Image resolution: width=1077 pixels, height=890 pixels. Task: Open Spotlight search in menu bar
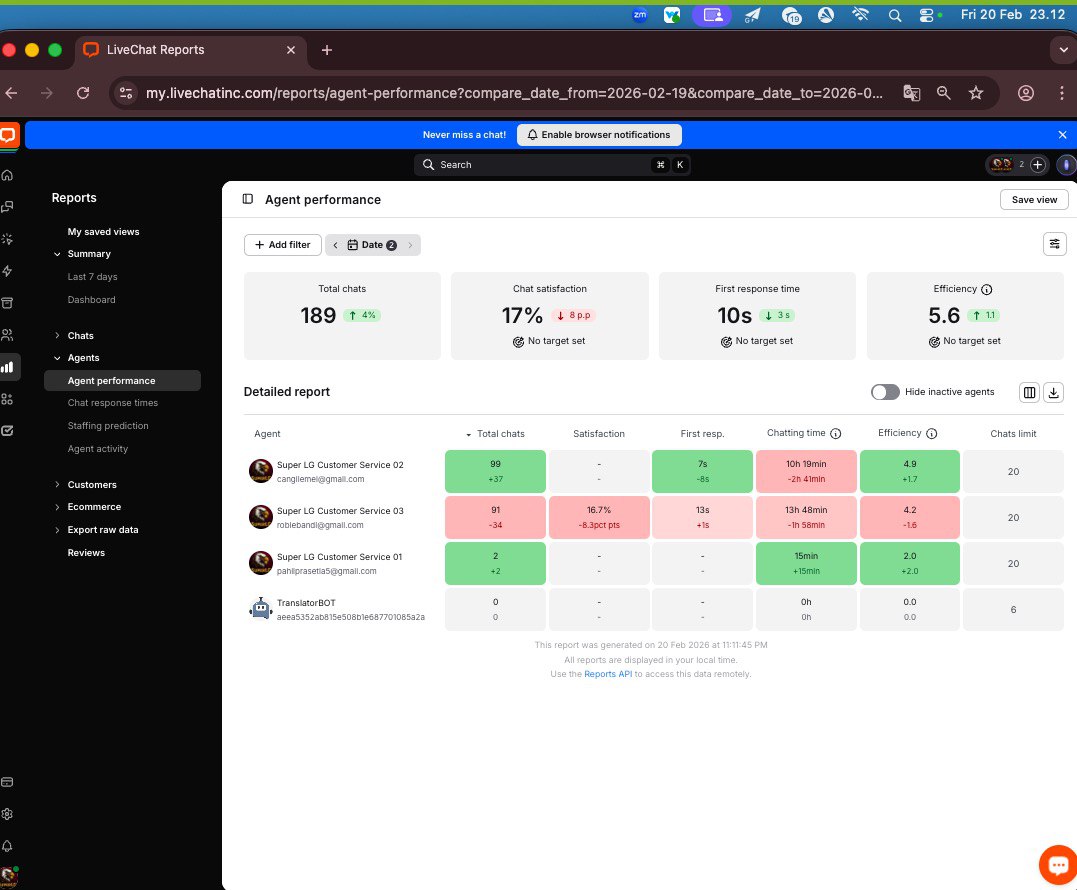click(894, 15)
